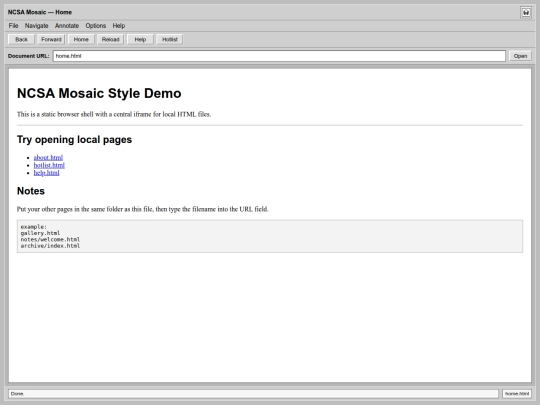Open the Help menu
This screenshot has height=405, width=540.
119,26
